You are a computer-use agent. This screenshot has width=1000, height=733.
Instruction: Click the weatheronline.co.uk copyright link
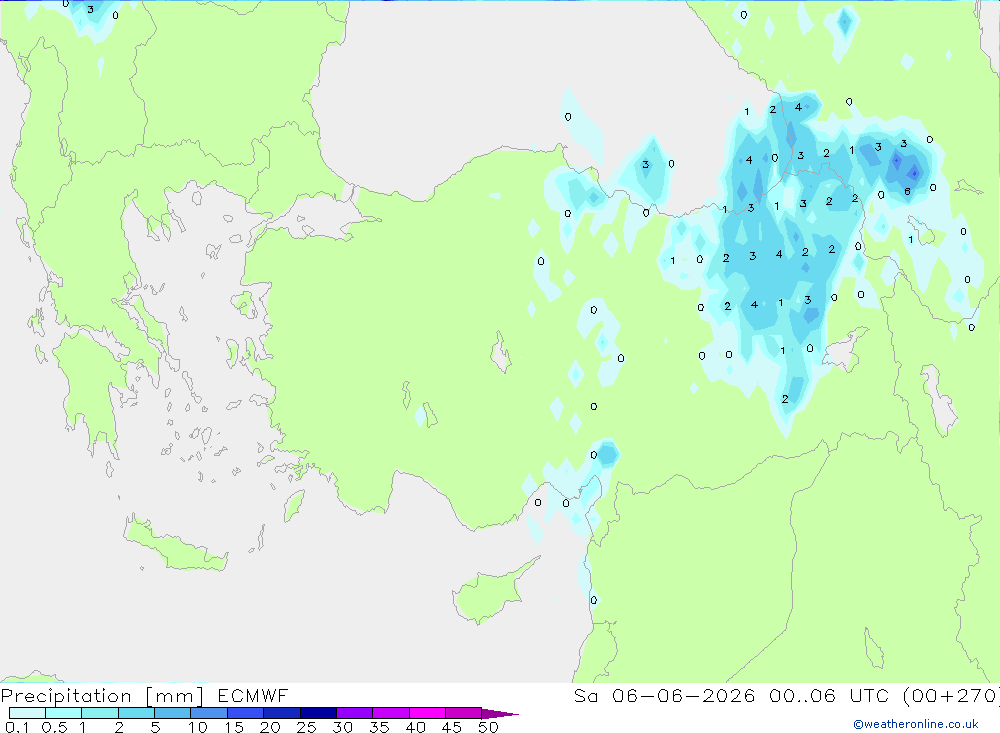[916, 724]
